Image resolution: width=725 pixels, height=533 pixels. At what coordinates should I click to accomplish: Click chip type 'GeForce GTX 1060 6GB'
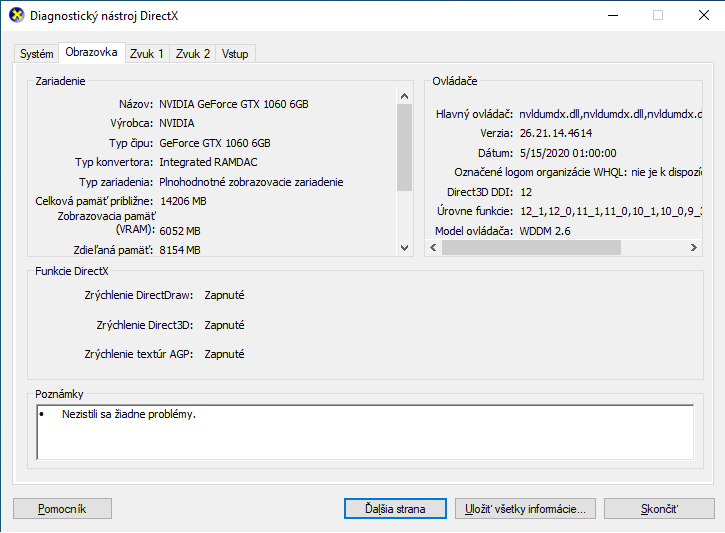(215, 143)
